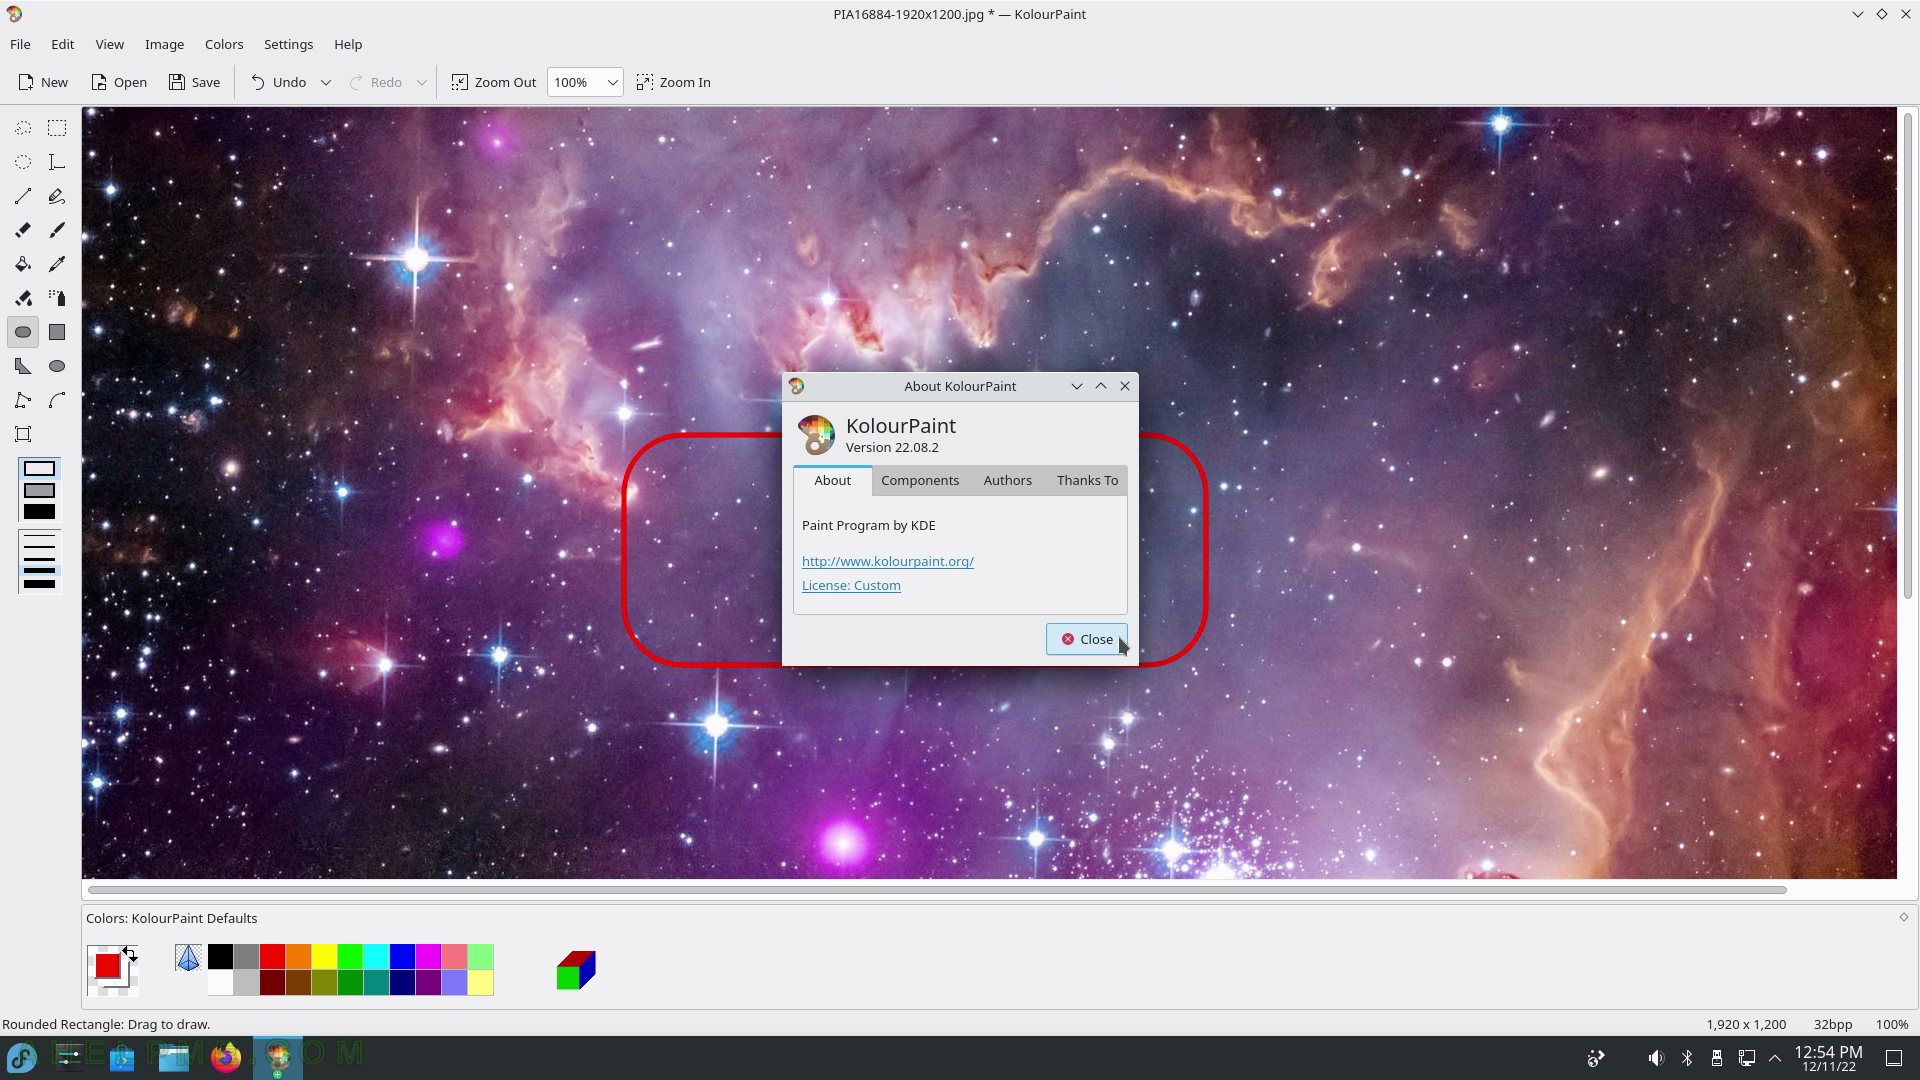Screen dimensions: 1920x1080
Task: Switch to the Thanks To tab
Action: [x=1087, y=481]
